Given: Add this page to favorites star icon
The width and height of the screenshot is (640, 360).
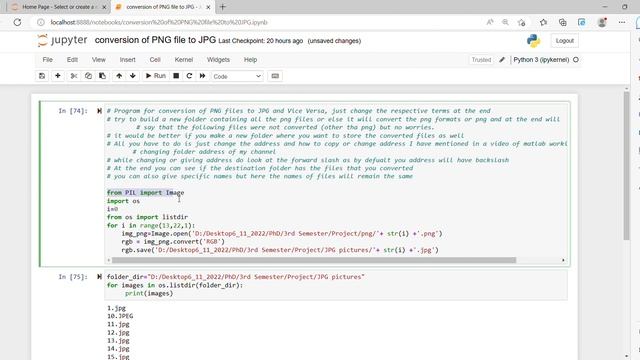Looking at the screenshot, I should [521, 22].
